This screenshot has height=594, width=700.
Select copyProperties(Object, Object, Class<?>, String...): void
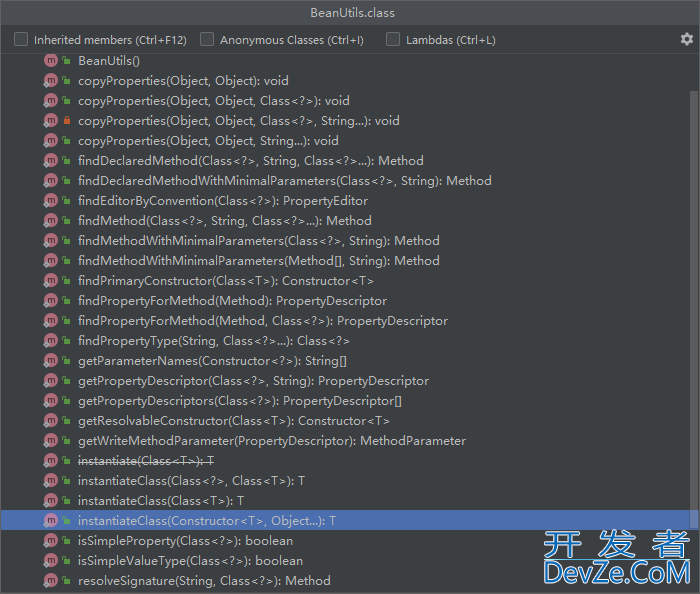(x=345, y=120)
